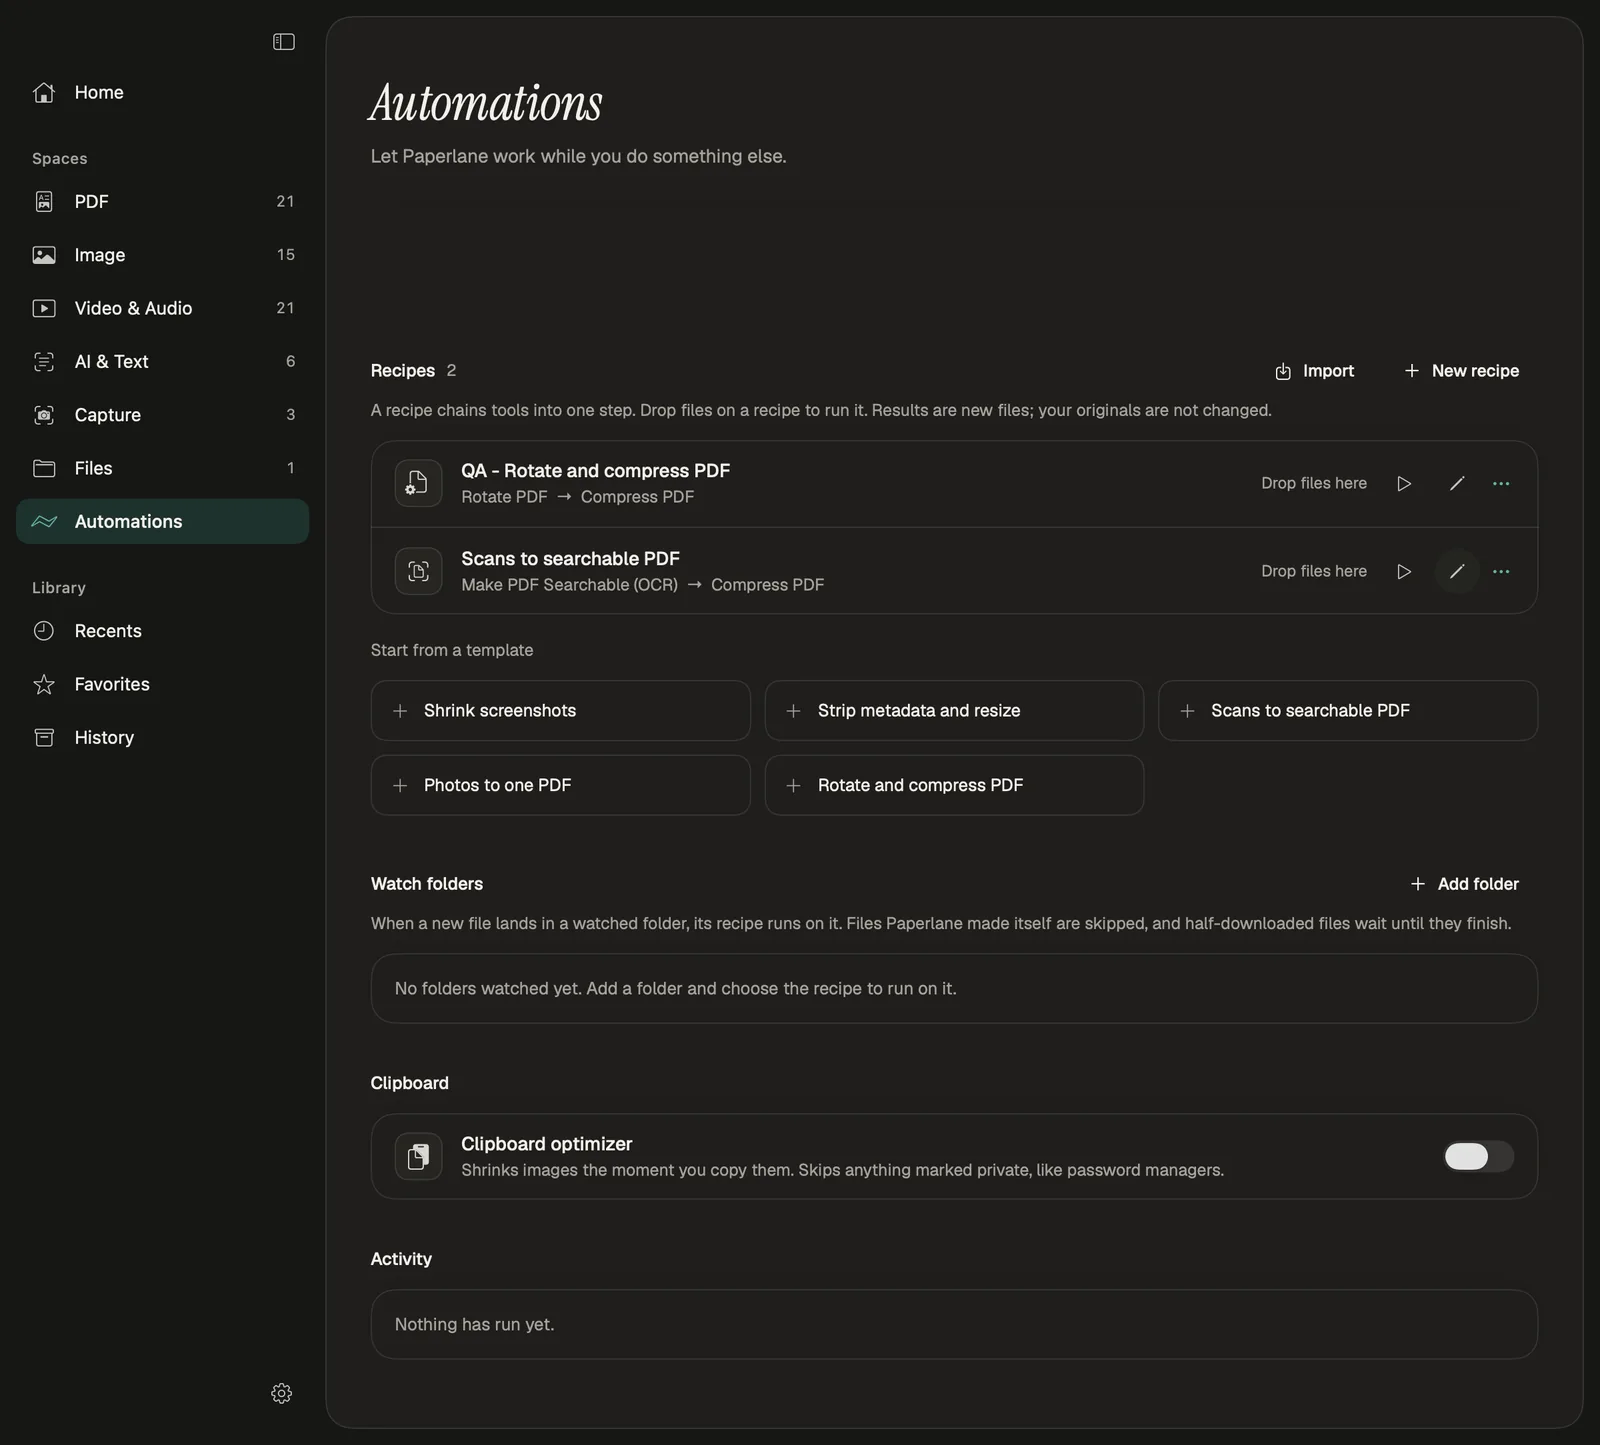
Task: Edit the QA - Rotate and compress PDF recipe
Action: coord(1457,483)
